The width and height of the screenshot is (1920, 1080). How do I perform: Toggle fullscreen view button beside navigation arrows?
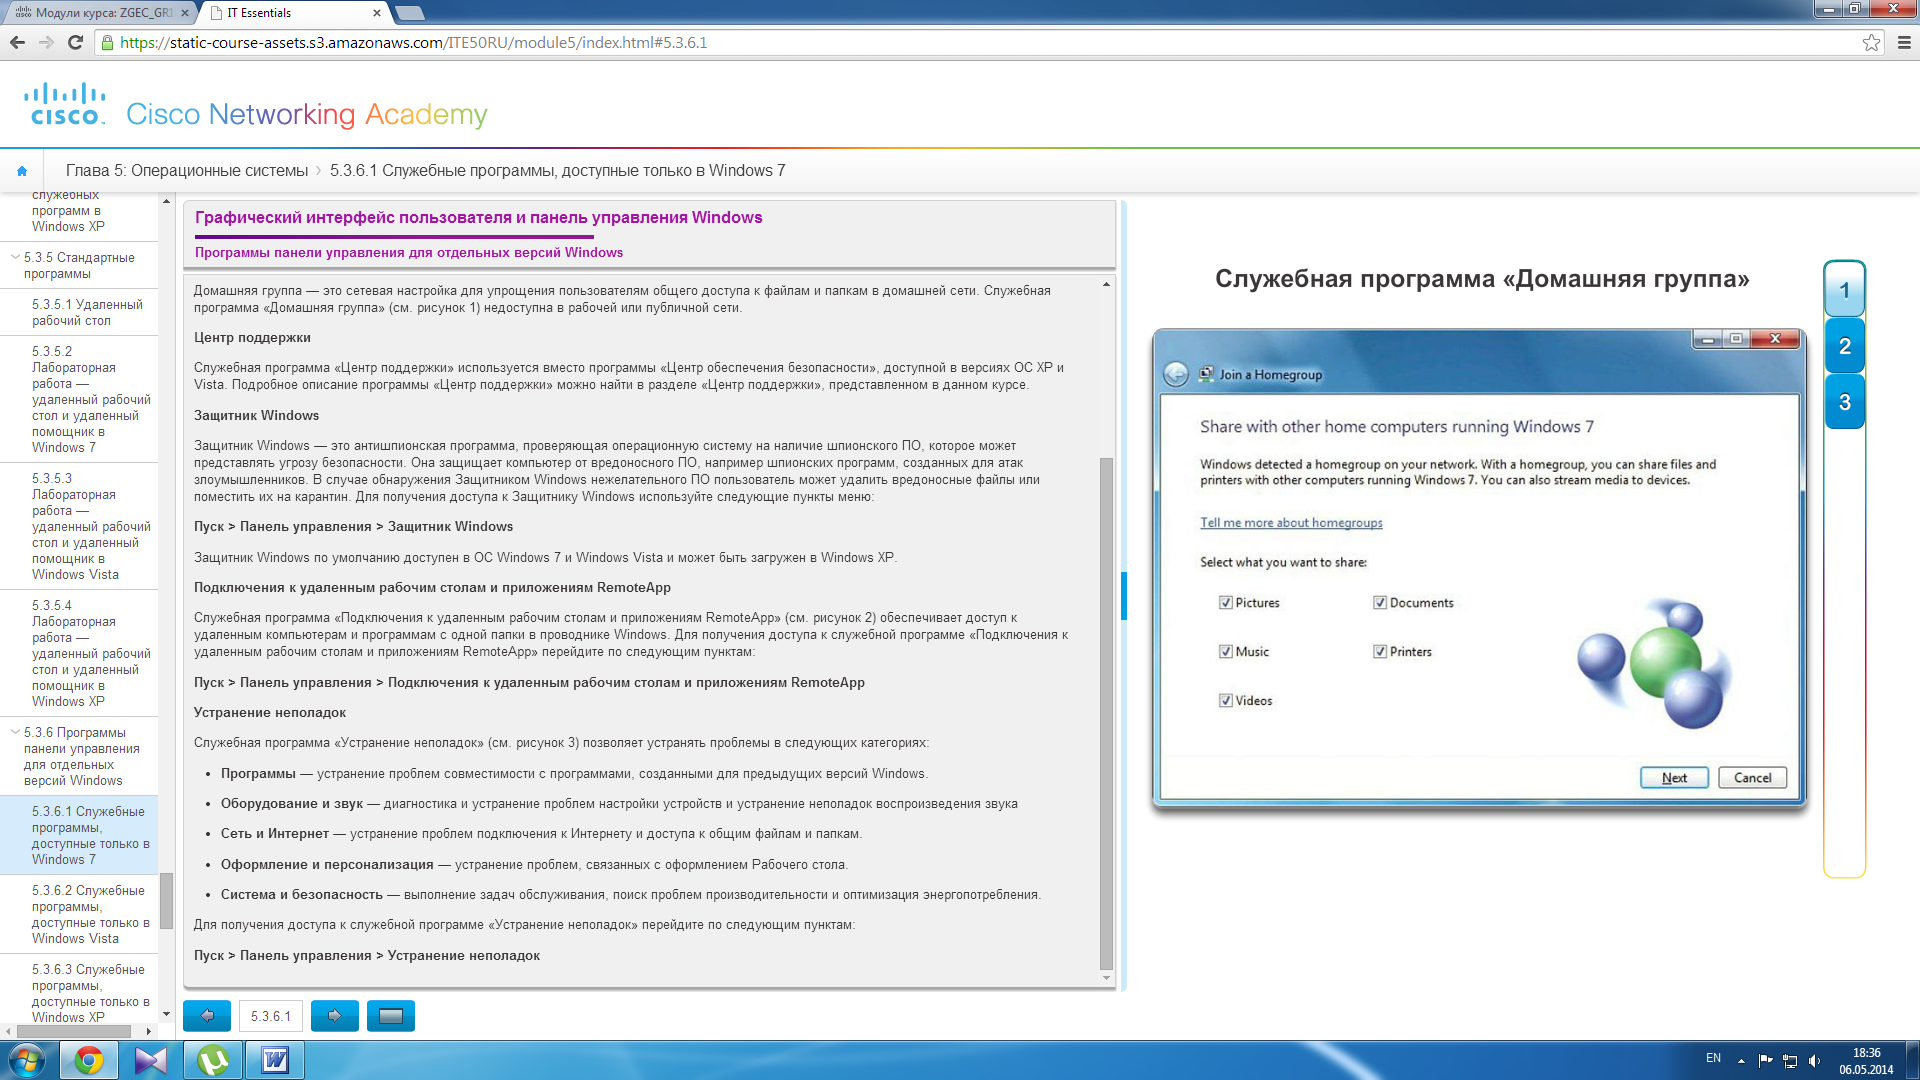coord(391,1016)
